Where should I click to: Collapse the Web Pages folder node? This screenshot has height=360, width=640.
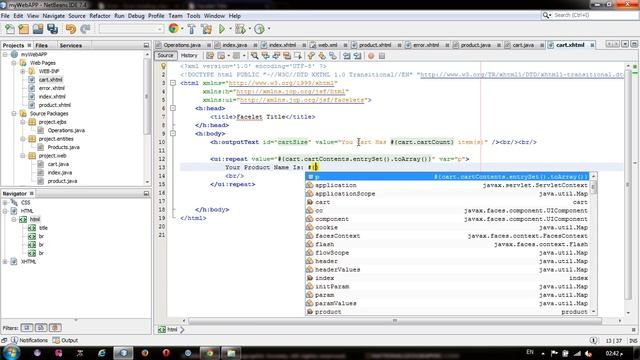pos(14,63)
